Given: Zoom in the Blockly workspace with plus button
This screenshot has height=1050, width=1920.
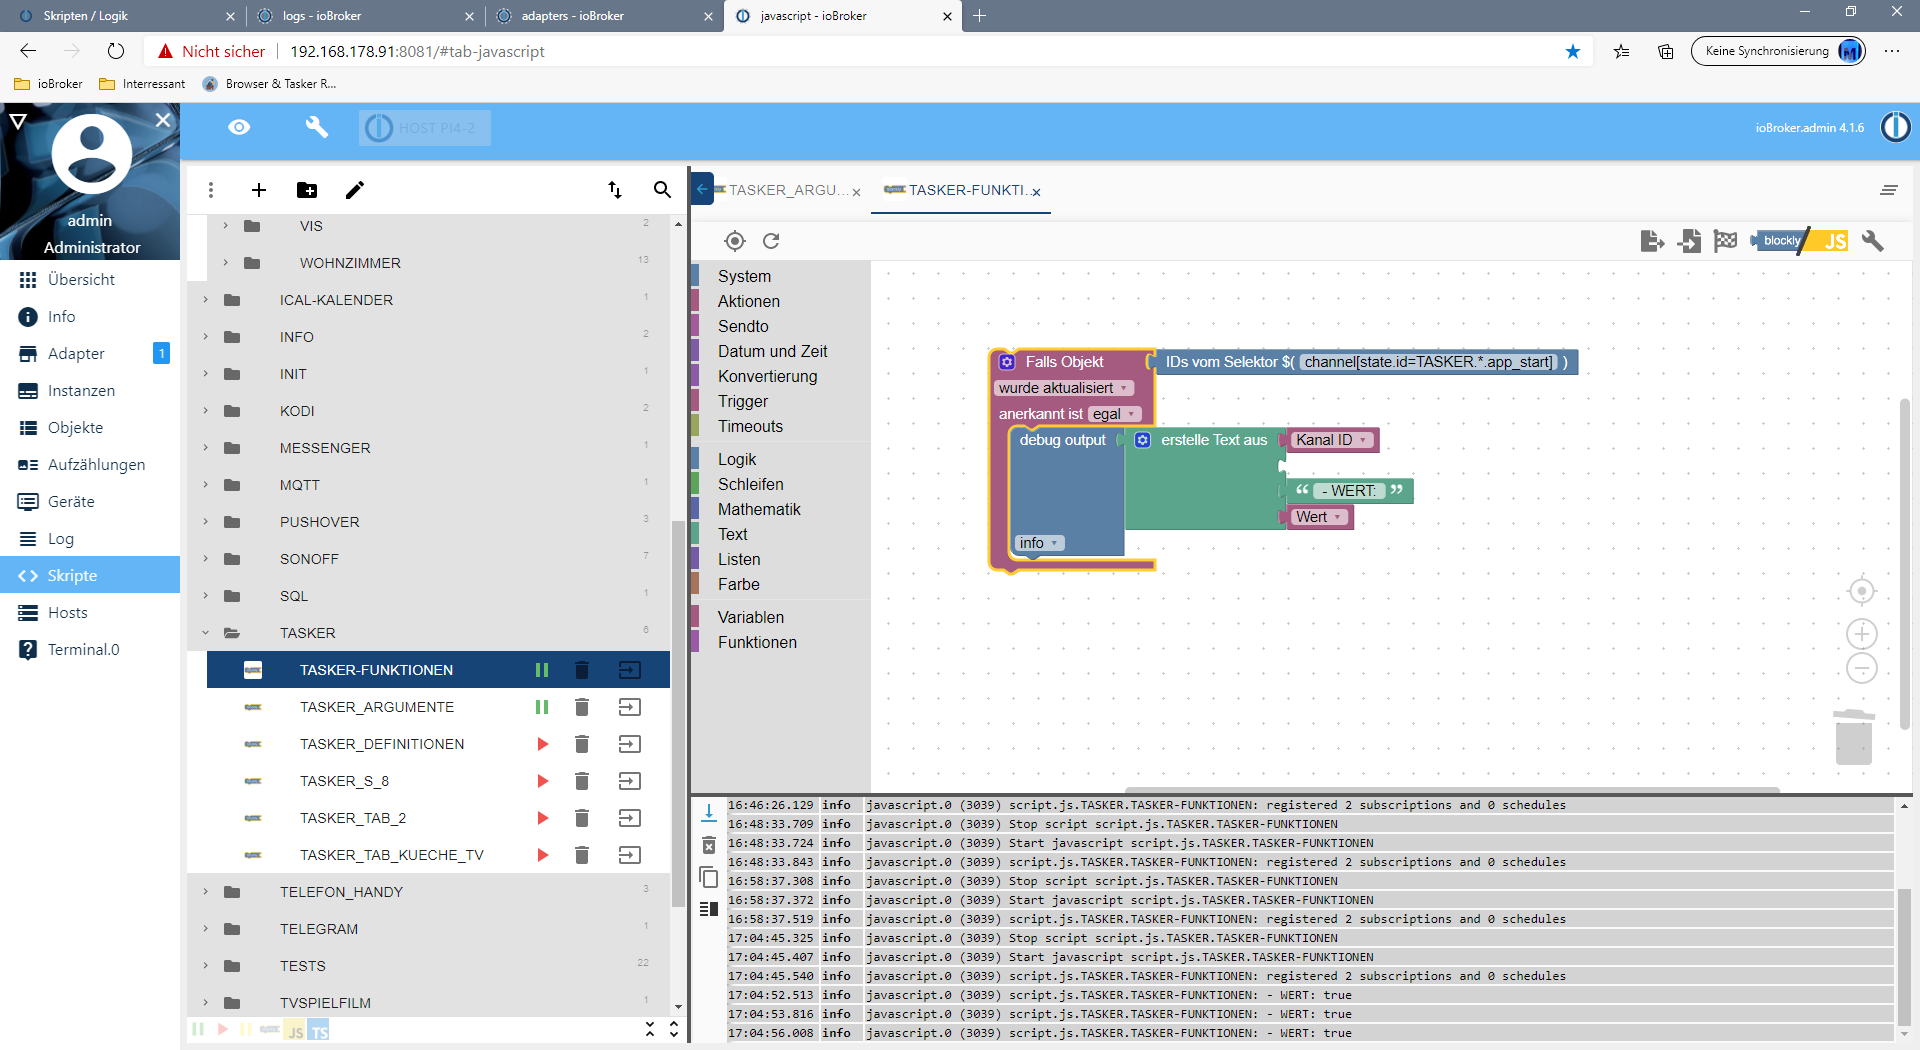Looking at the screenshot, I should click(x=1861, y=634).
